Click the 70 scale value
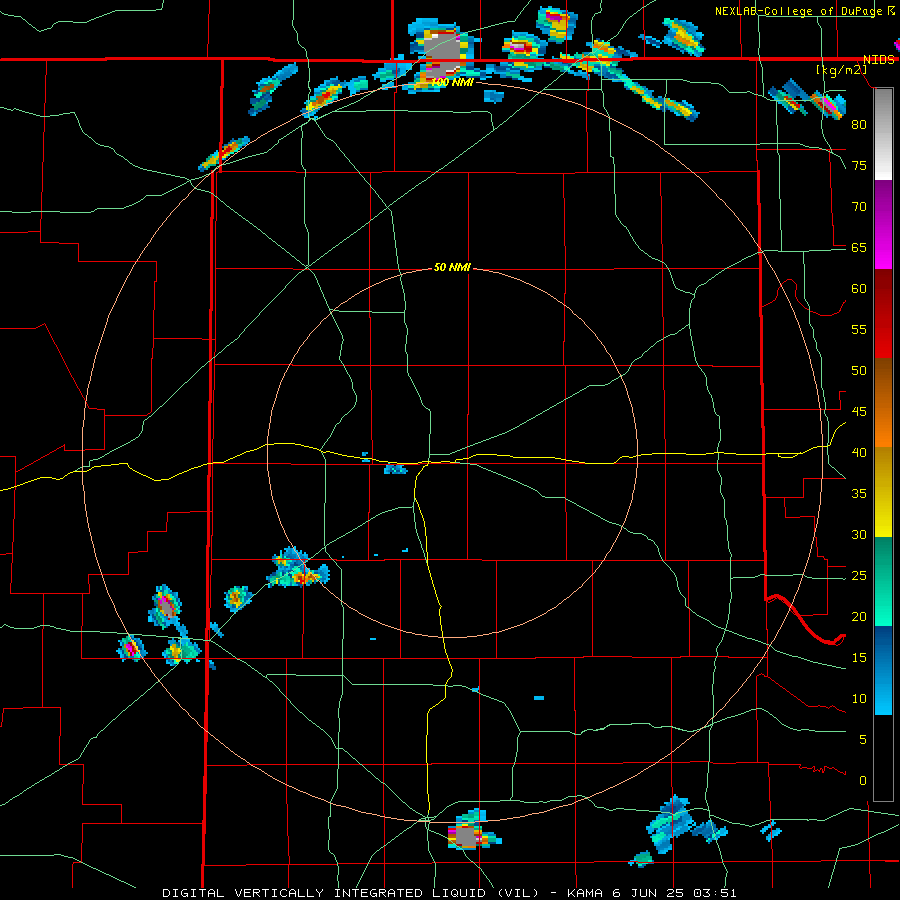900x900 pixels. pyautogui.click(x=859, y=207)
